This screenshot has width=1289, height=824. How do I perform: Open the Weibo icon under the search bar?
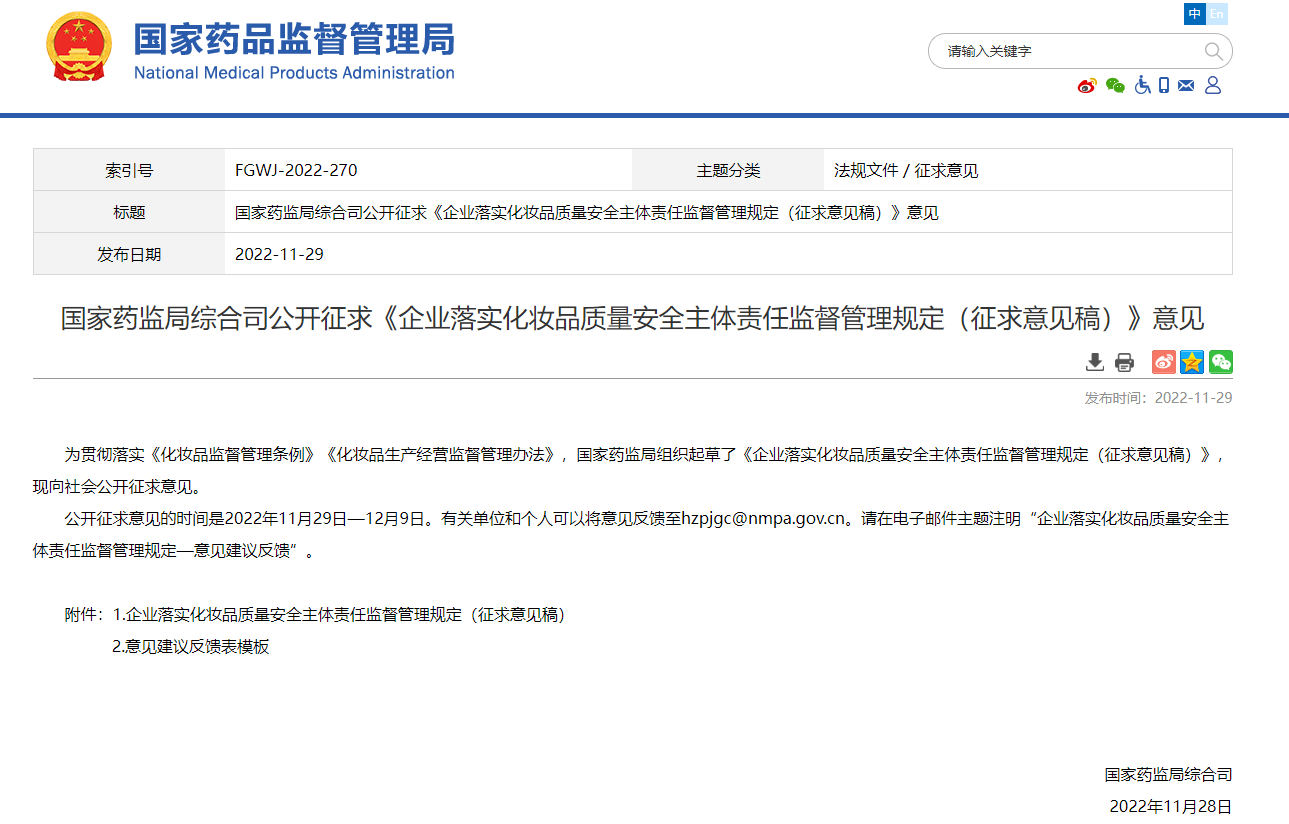click(1087, 86)
